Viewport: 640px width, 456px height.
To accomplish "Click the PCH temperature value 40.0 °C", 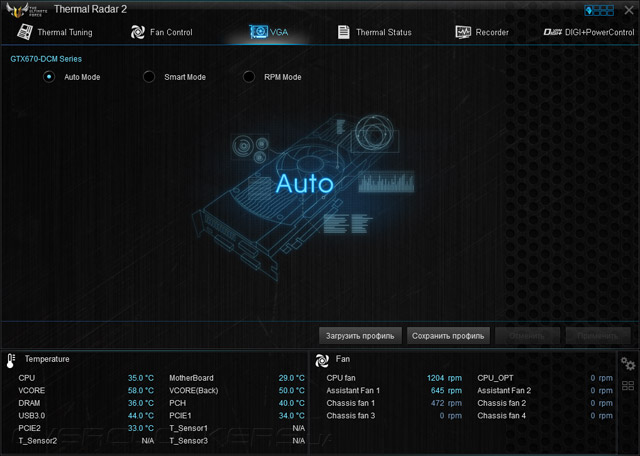I will click(291, 403).
